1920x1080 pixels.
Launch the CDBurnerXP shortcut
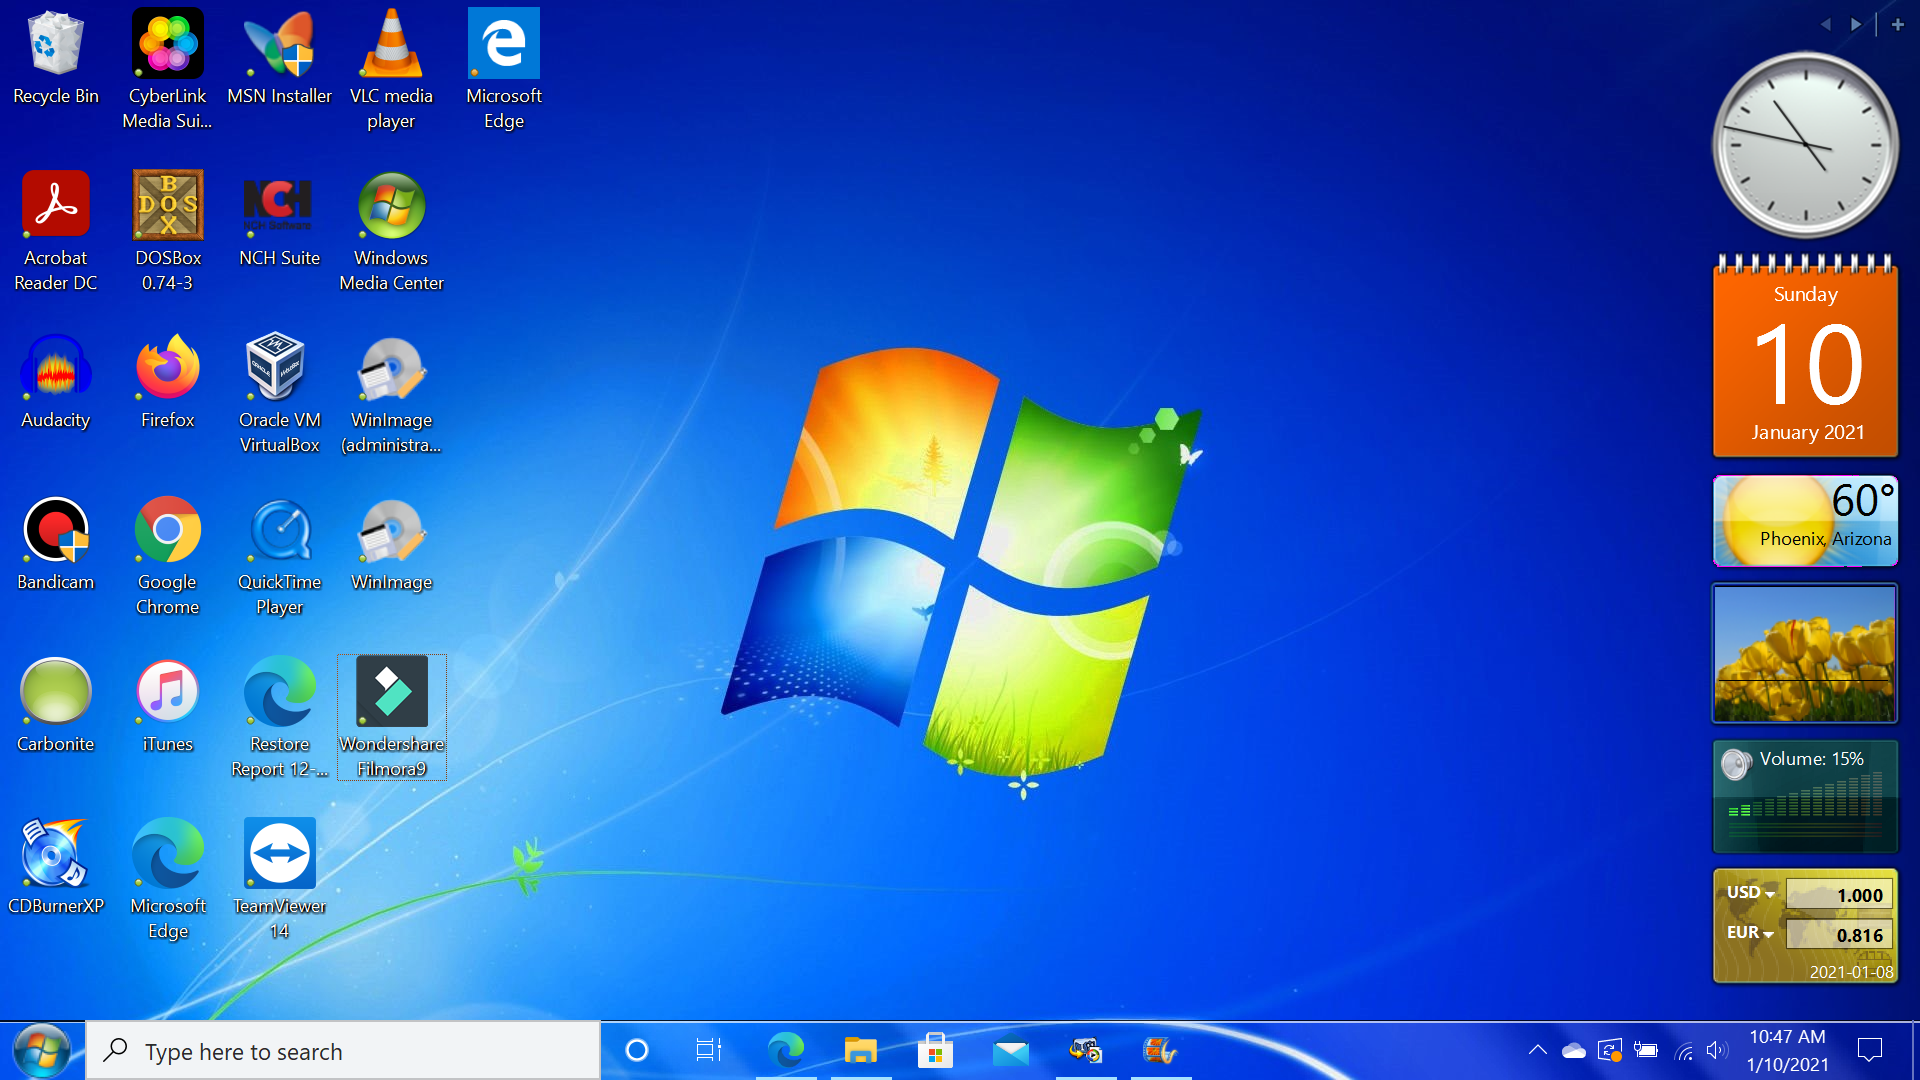click(x=55, y=867)
